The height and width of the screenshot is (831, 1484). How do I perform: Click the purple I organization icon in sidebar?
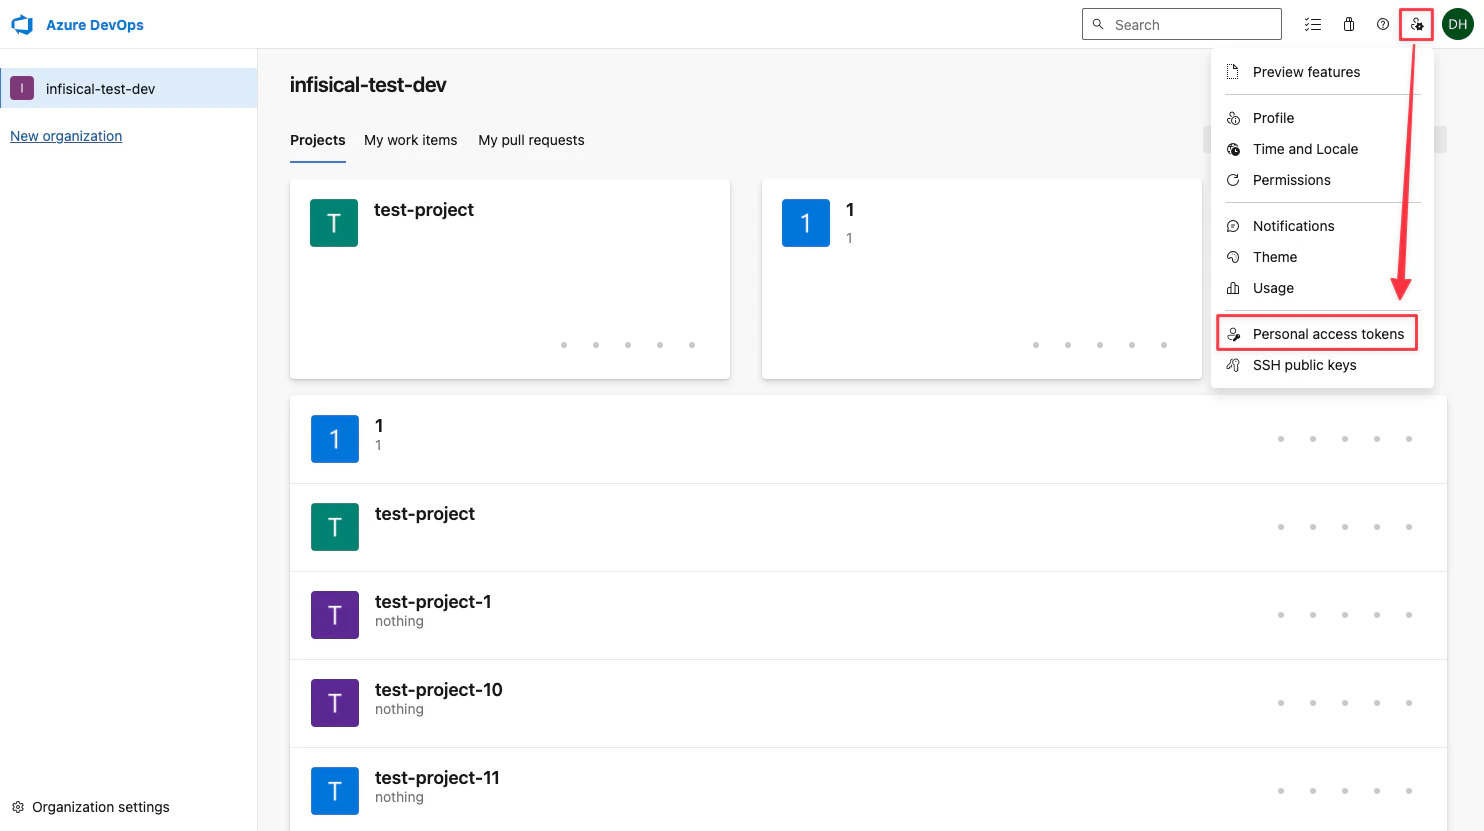pyautogui.click(x=22, y=88)
